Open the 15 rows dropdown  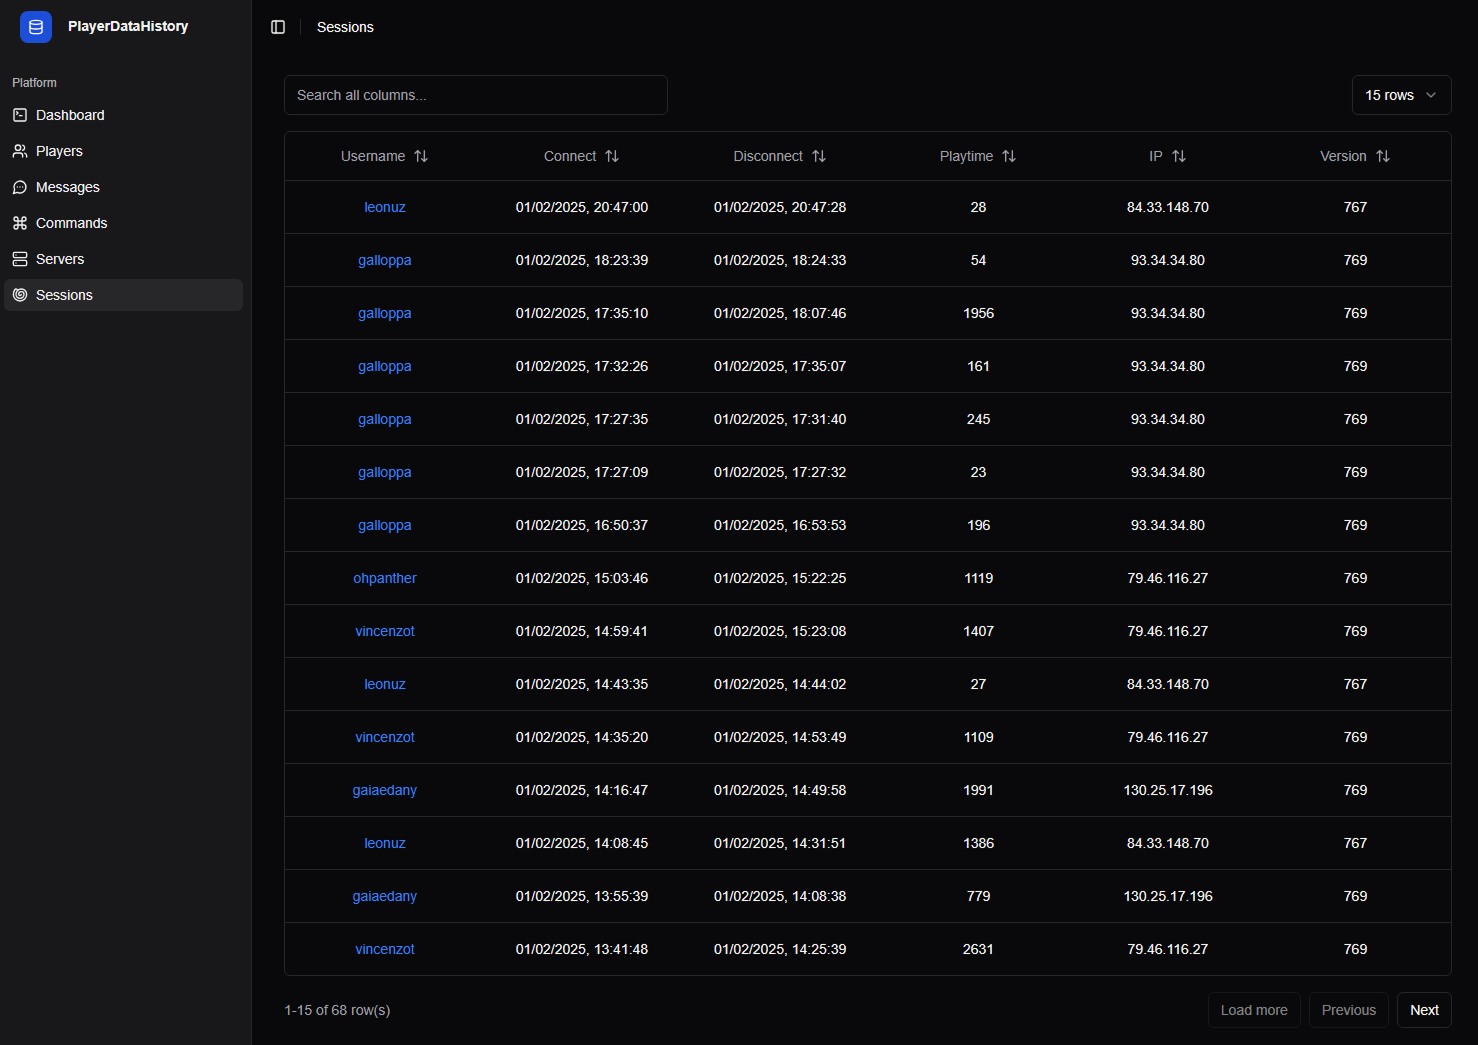pos(1401,95)
